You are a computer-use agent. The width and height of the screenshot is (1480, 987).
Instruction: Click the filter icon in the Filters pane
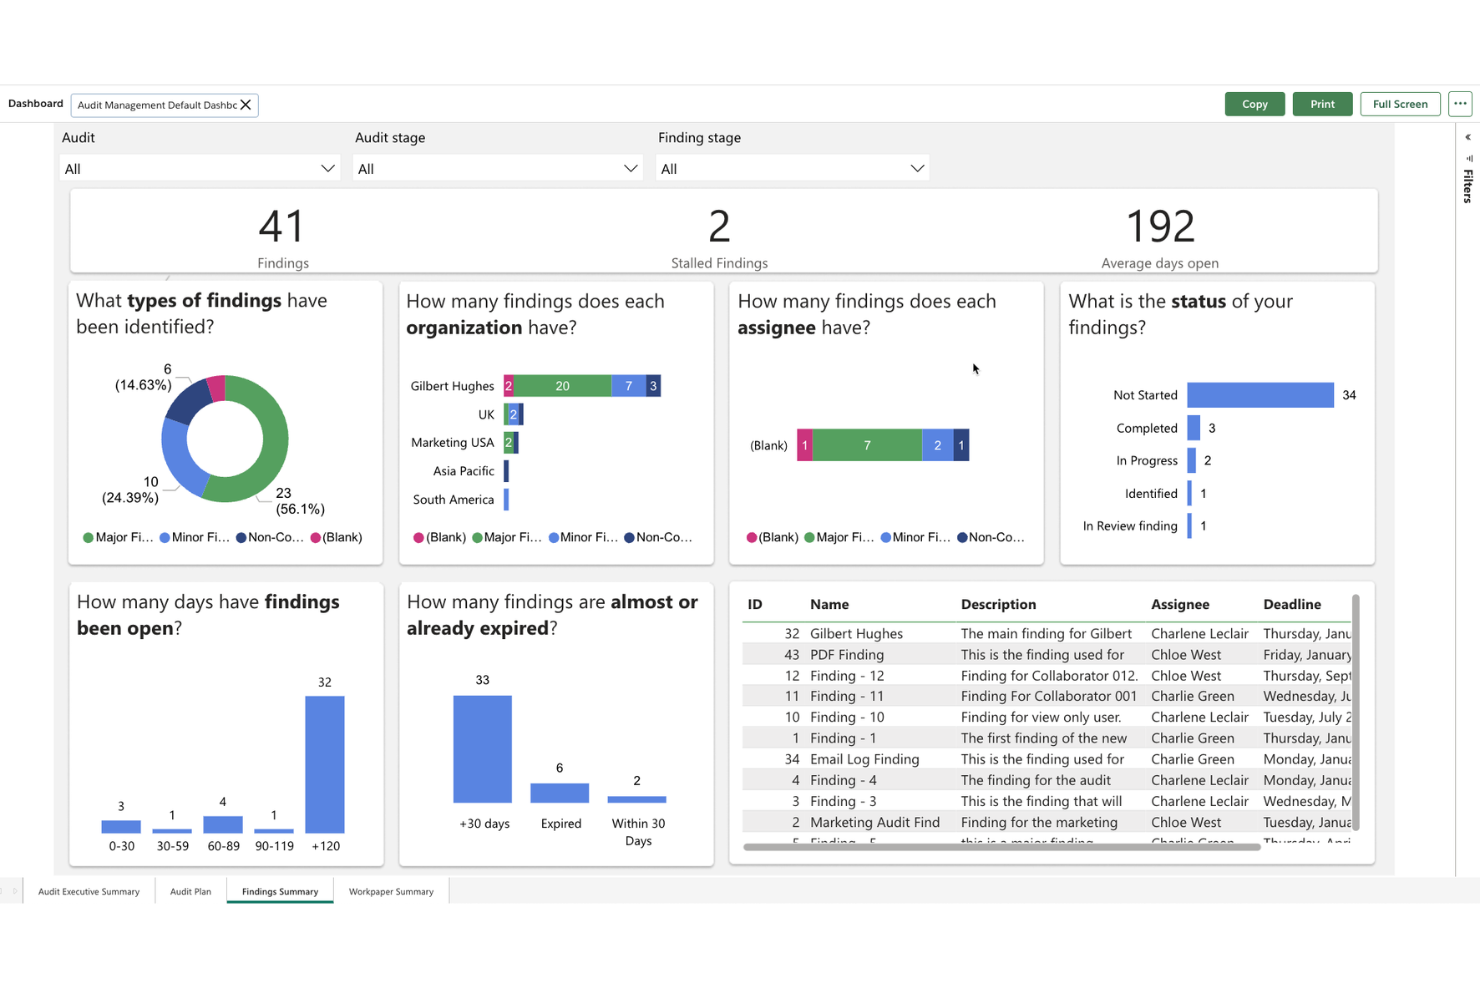click(x=1468, y=159)
